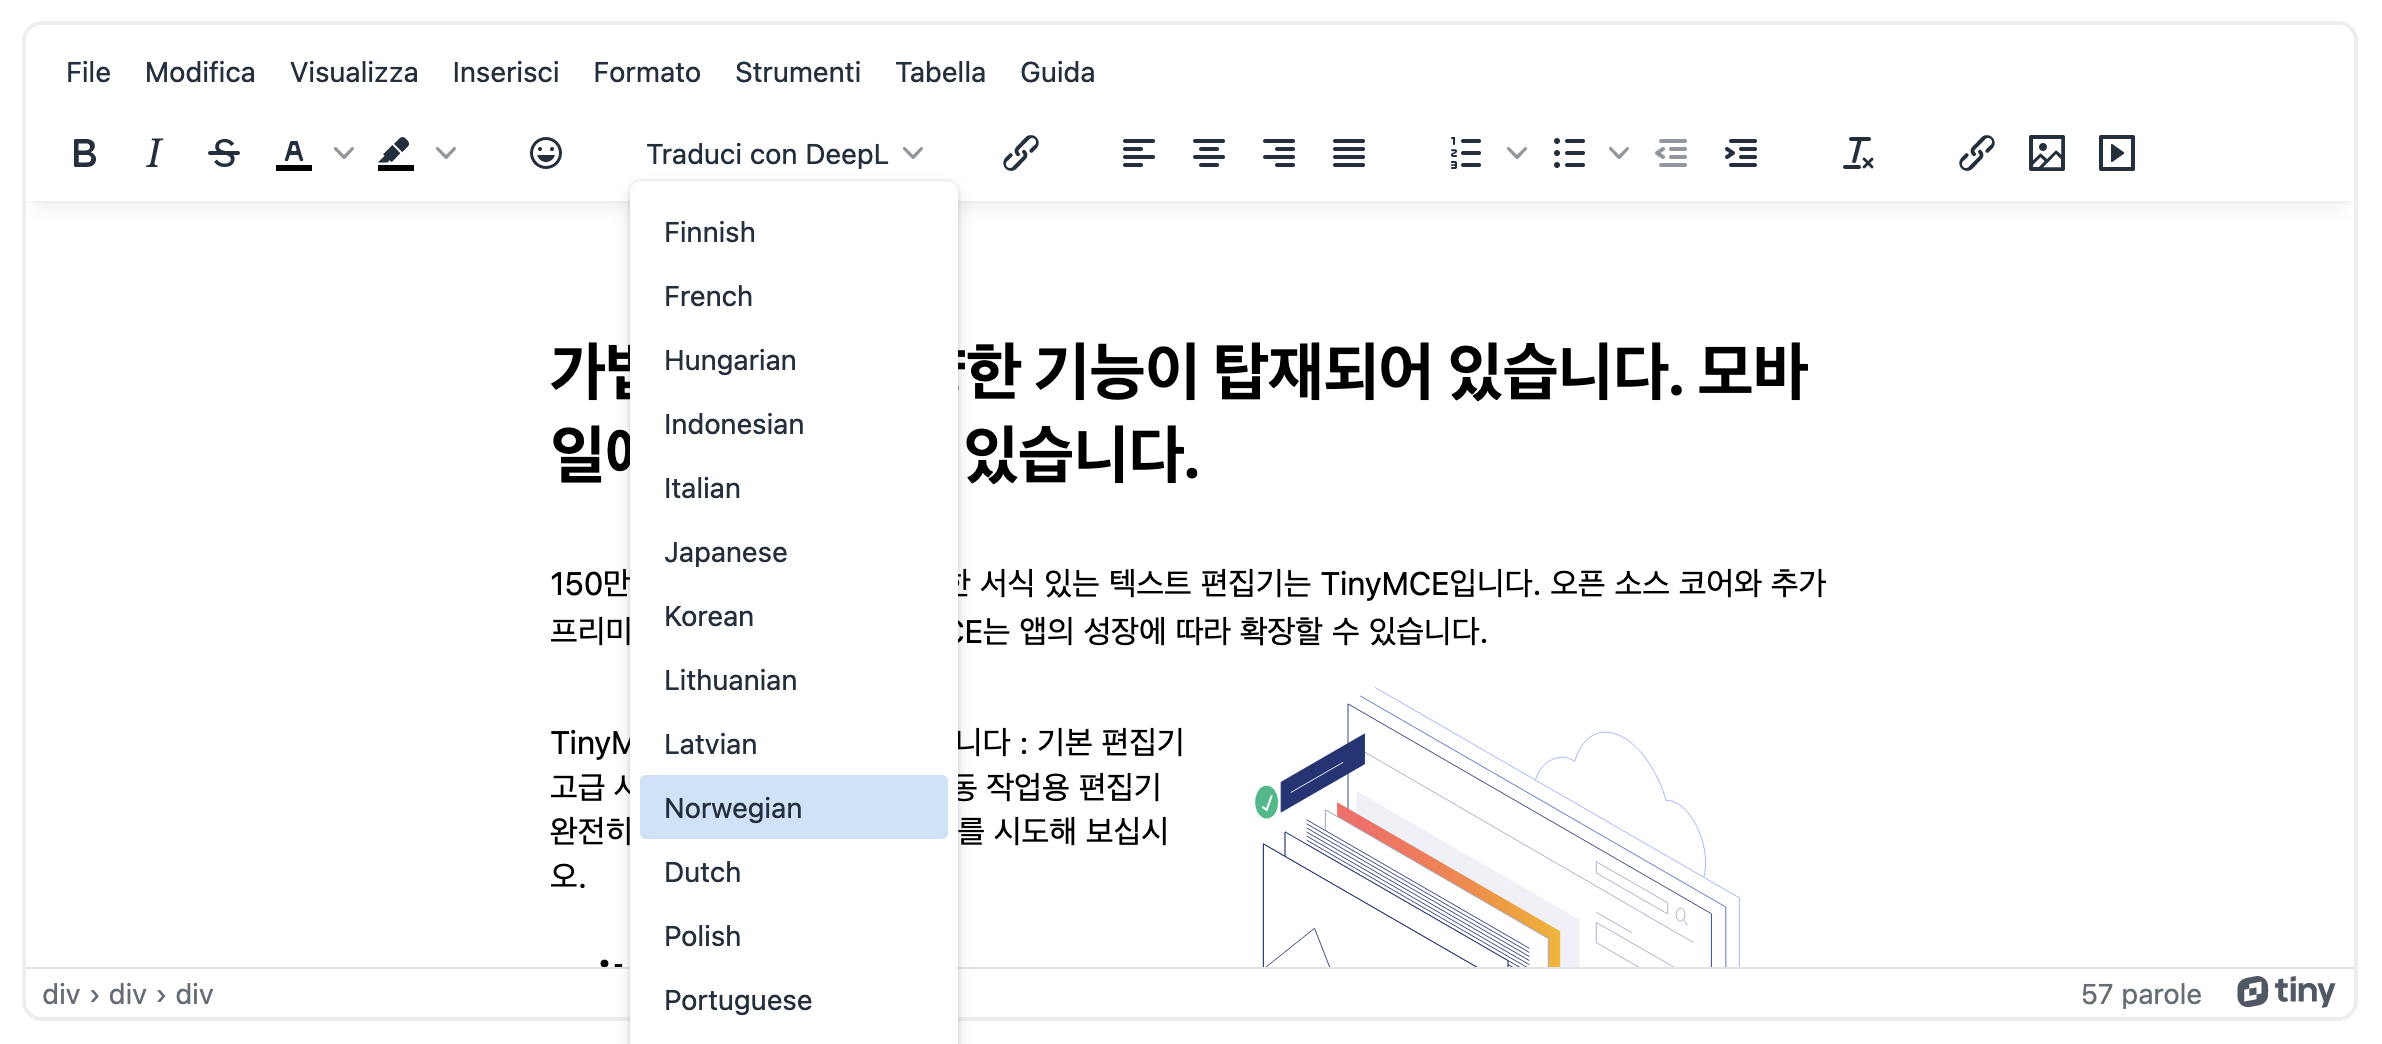
Task: Insert a media video
Action: pyautogui.click(x=2117, y=154)
